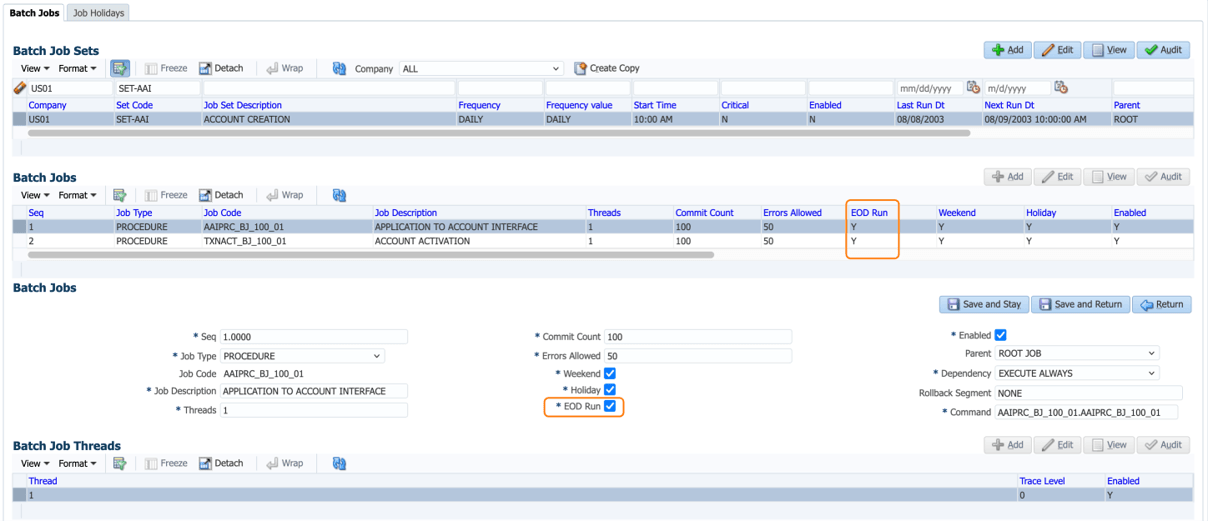Refresh the Batch Jobs table
Viewport: 1208px width, 521px height.
click(x=339, y=195)
